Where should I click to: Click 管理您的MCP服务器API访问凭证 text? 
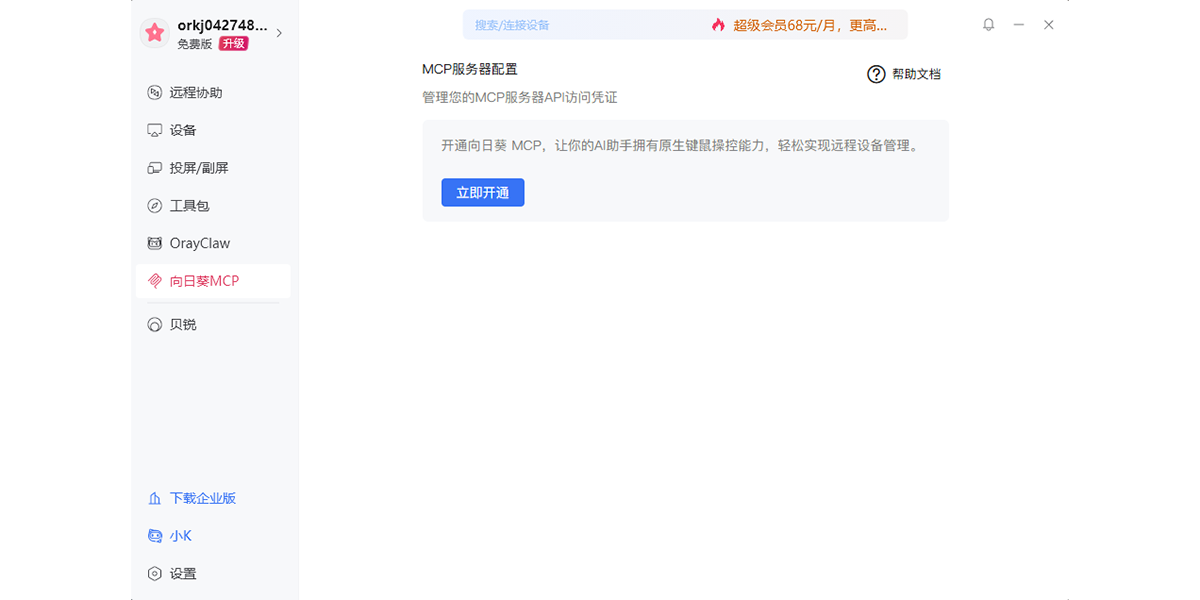click(x=520, y=97)
